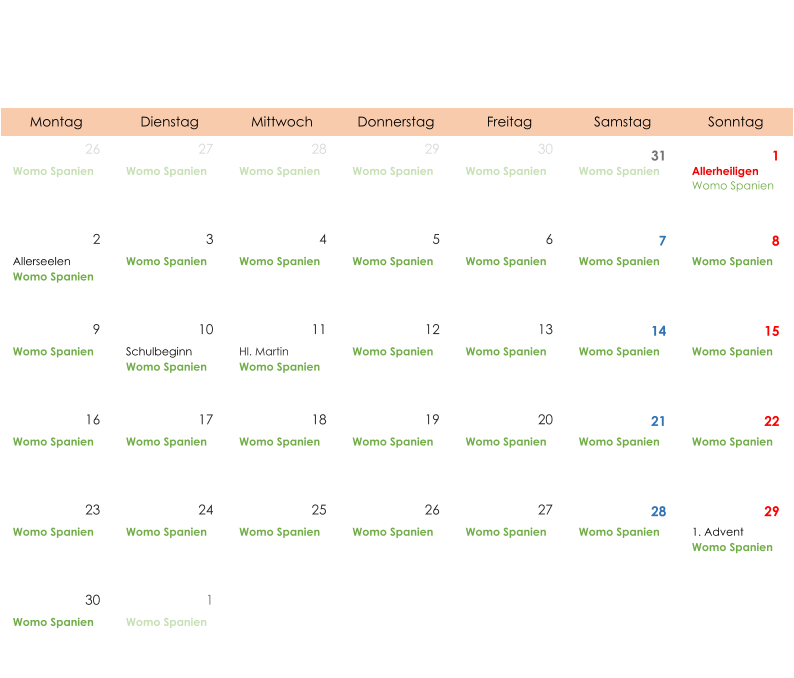
Task: Select the gray date number 31
Action: (x=657, y=156)
